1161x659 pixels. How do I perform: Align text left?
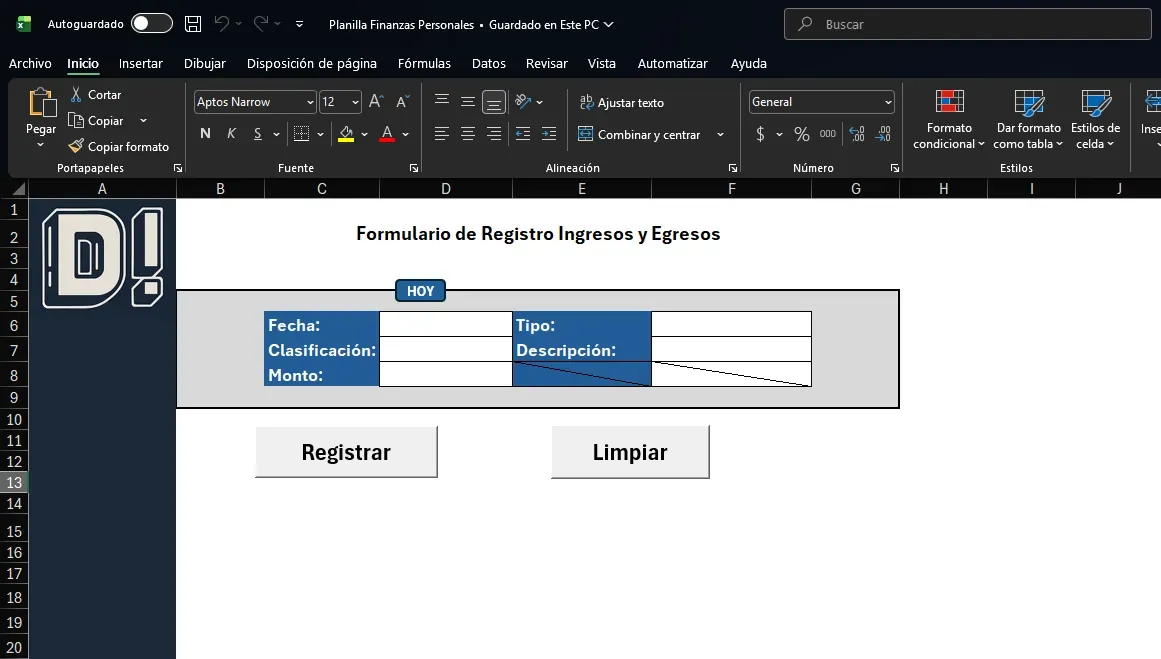point(442,134)
